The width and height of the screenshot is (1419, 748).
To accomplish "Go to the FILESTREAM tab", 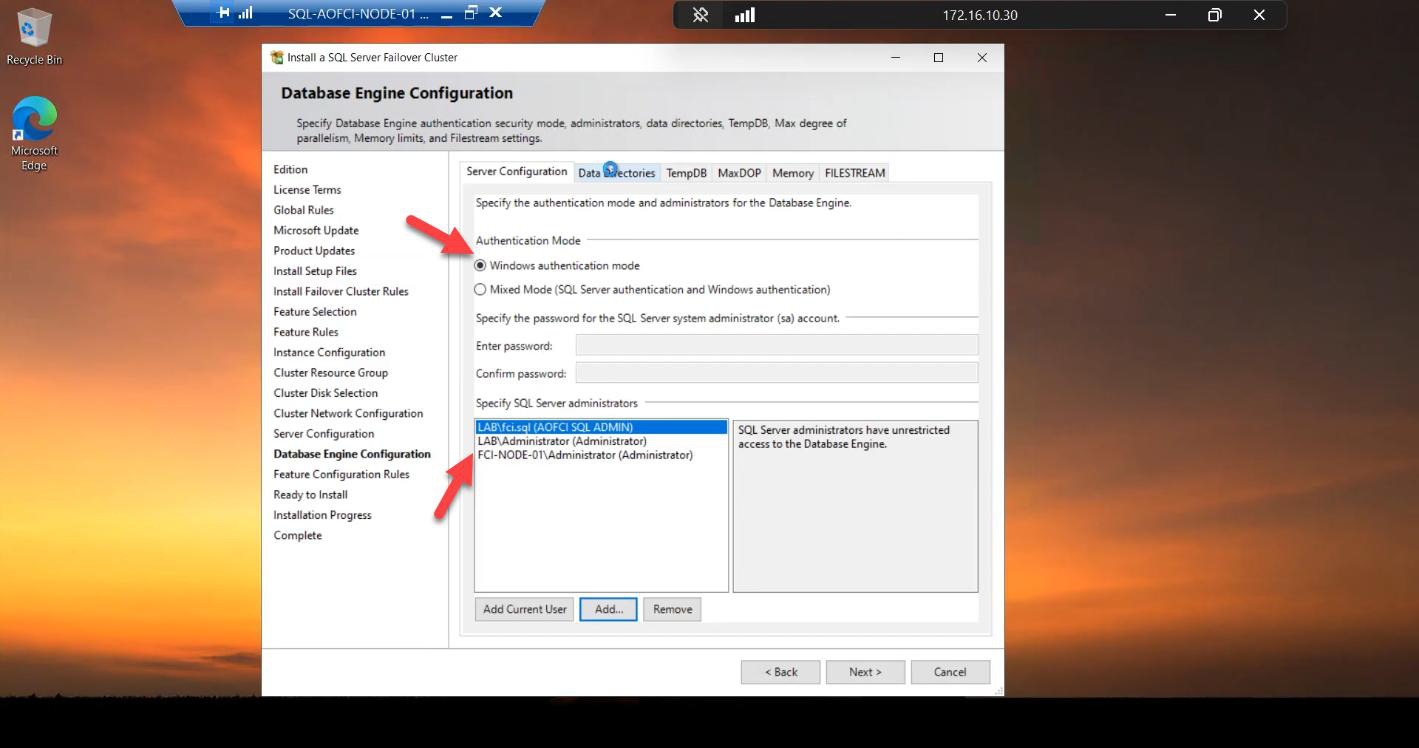I will point(854,173).
